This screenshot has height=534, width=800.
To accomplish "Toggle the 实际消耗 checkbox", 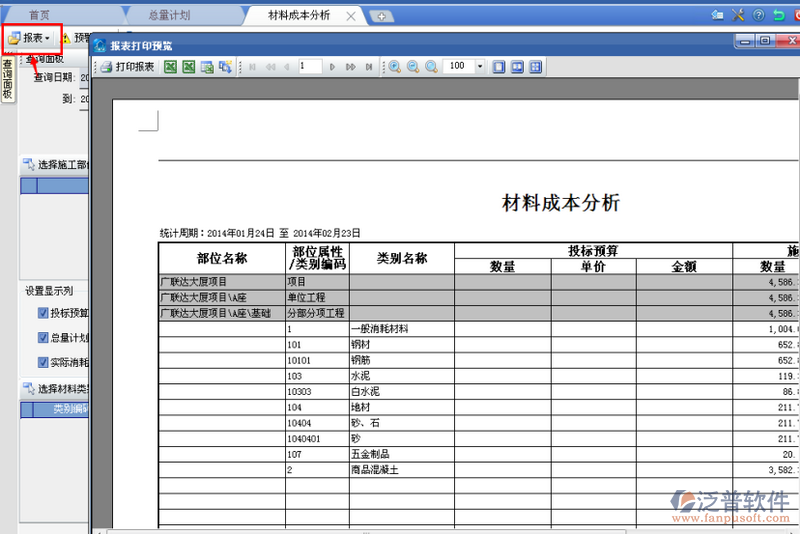I will pos(43,362).
